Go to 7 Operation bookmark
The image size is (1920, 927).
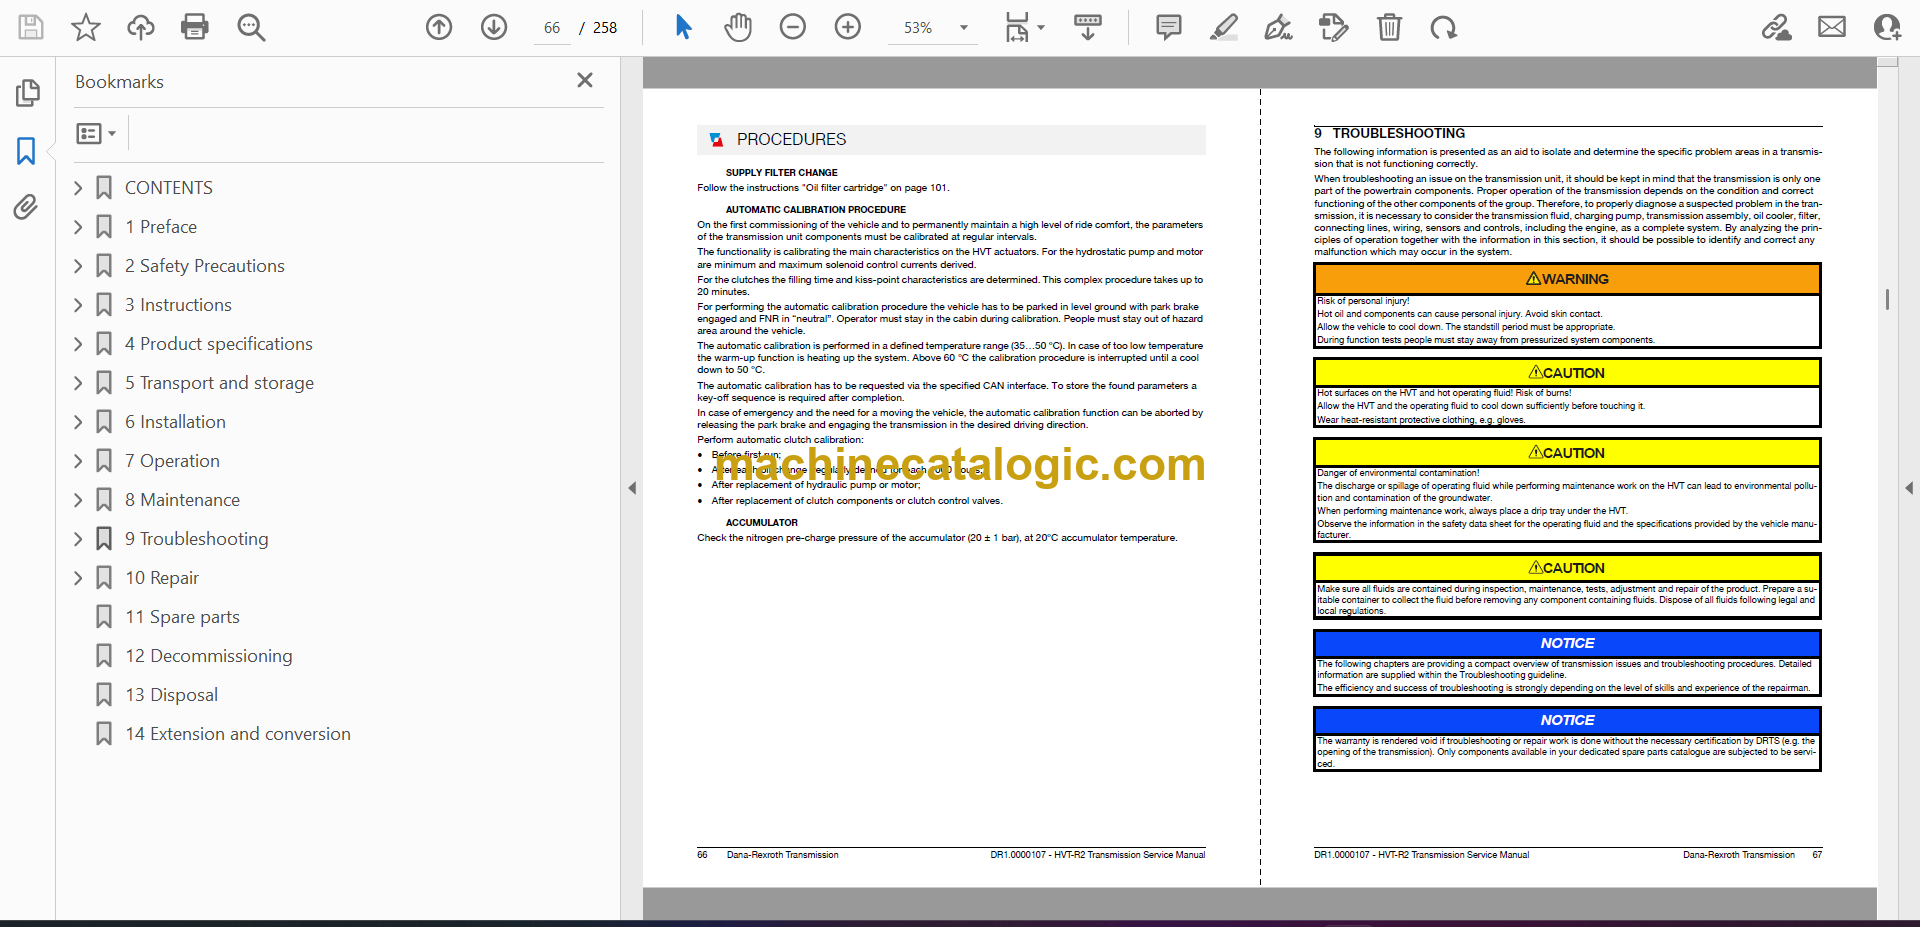tap(172, 461)
